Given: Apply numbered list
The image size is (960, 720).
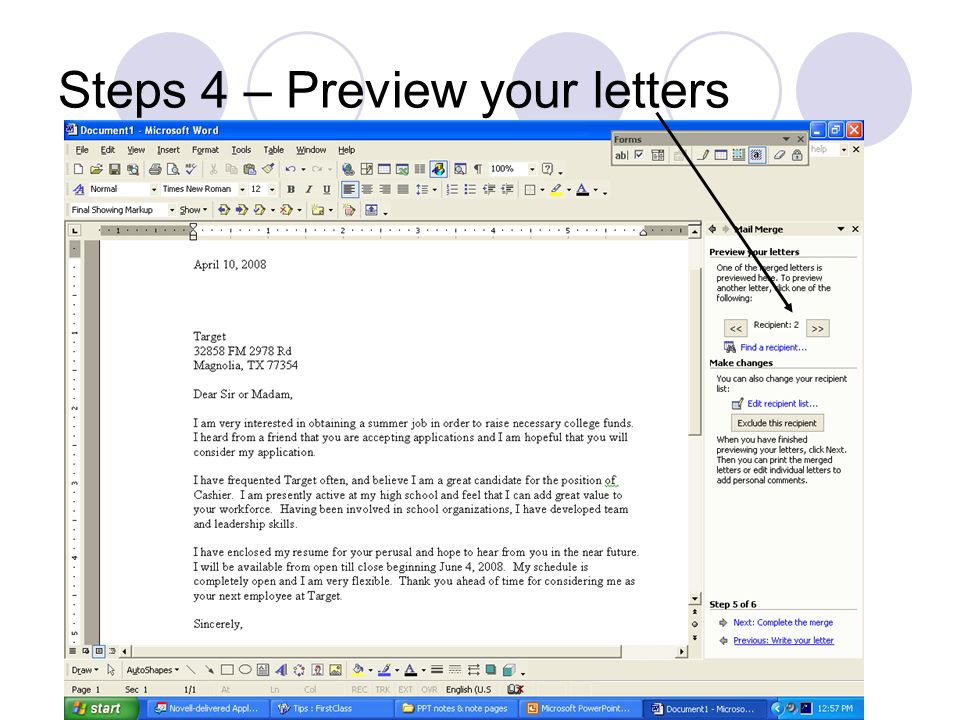Looking at the screenshot, I should (452, 190).
